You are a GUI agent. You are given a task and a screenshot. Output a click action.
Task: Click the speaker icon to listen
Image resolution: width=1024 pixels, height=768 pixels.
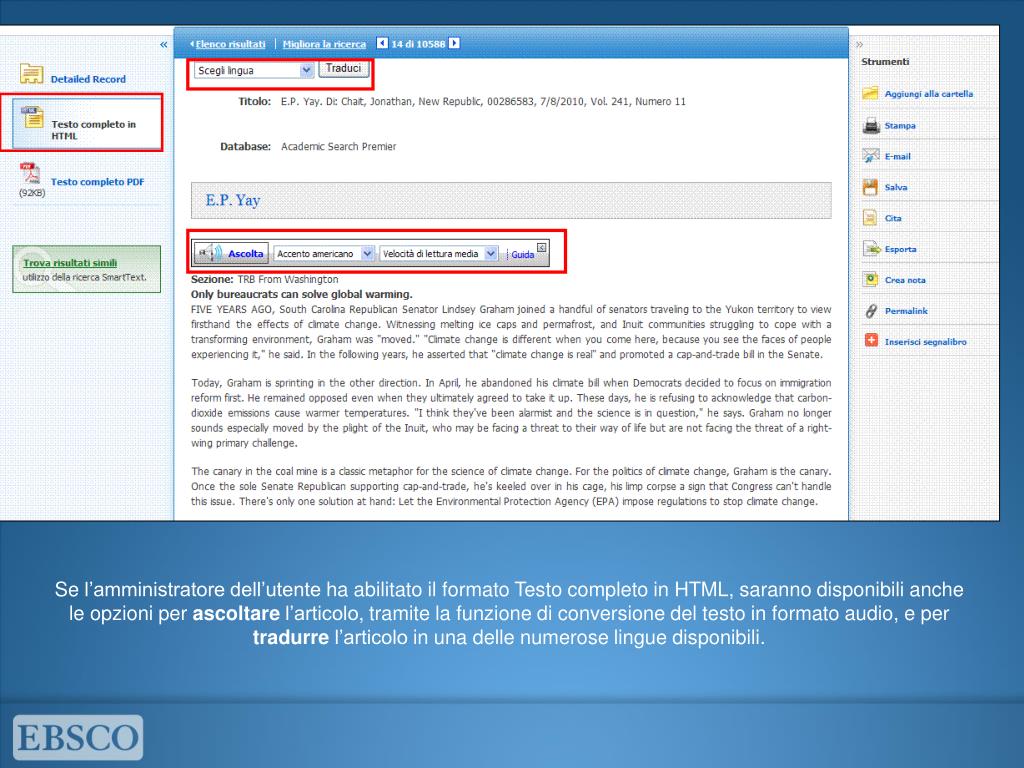coord(209,253)
